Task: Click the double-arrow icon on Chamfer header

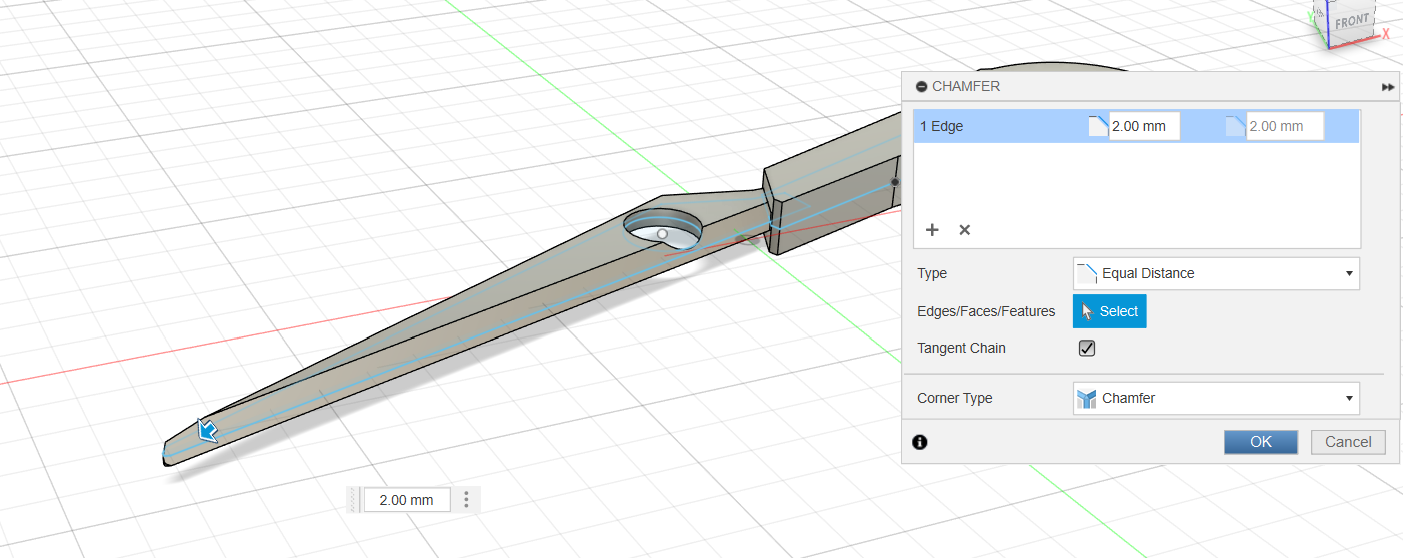Action: coord(1388,87)
